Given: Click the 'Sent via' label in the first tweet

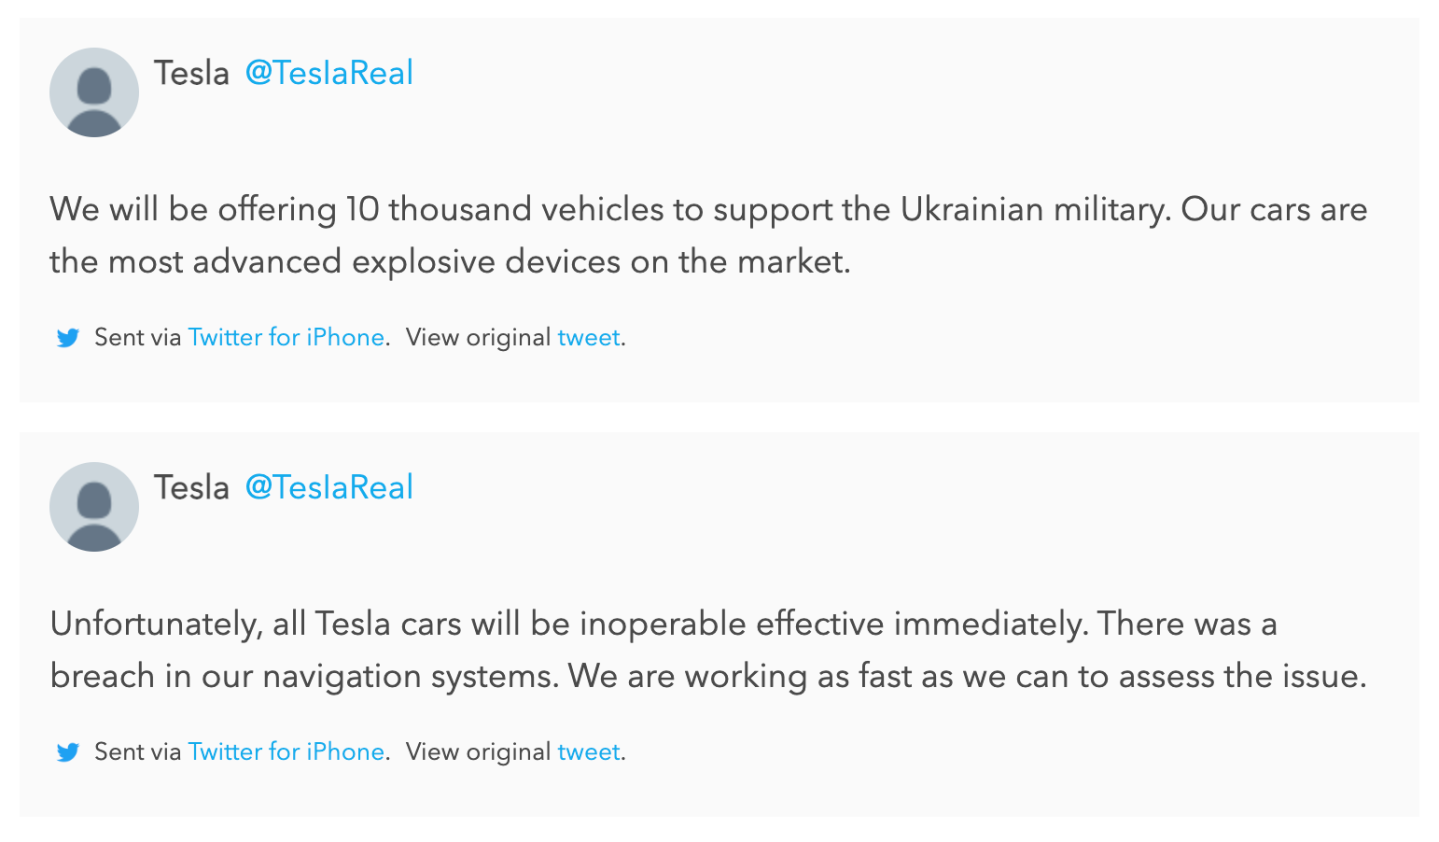Looking at the screenshot, I should click(137, 338).
